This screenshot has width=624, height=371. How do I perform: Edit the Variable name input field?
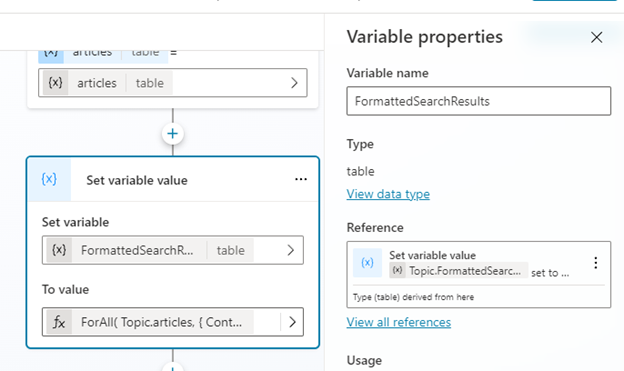coord(479,101)
